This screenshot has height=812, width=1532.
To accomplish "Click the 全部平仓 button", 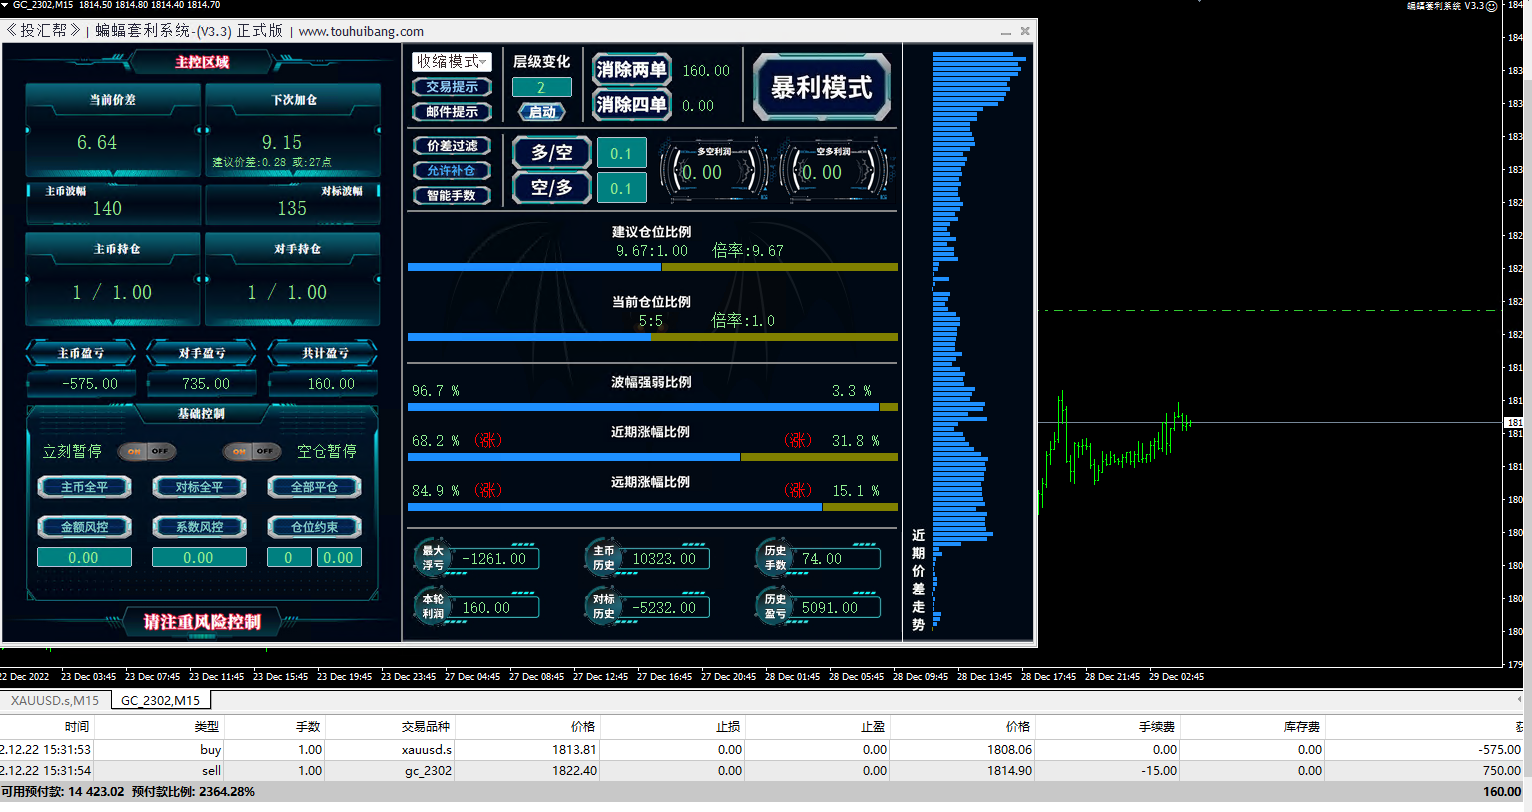I will pos(314,487).
